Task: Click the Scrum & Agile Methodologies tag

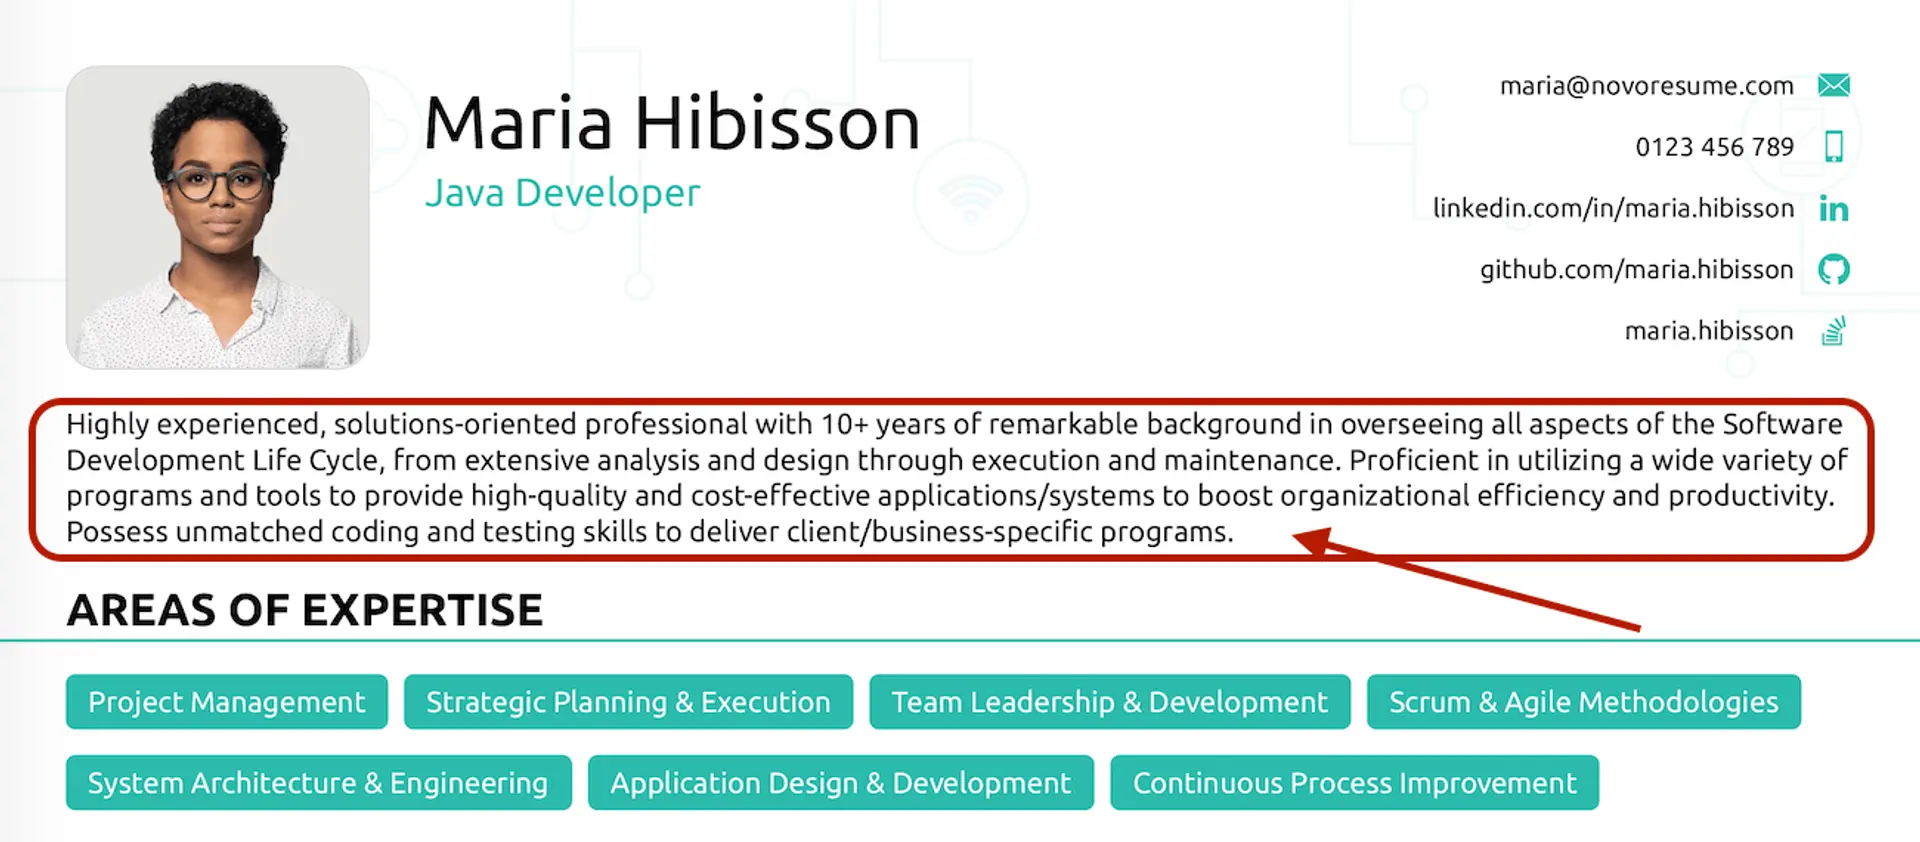Action: [x=1583, y=702]
